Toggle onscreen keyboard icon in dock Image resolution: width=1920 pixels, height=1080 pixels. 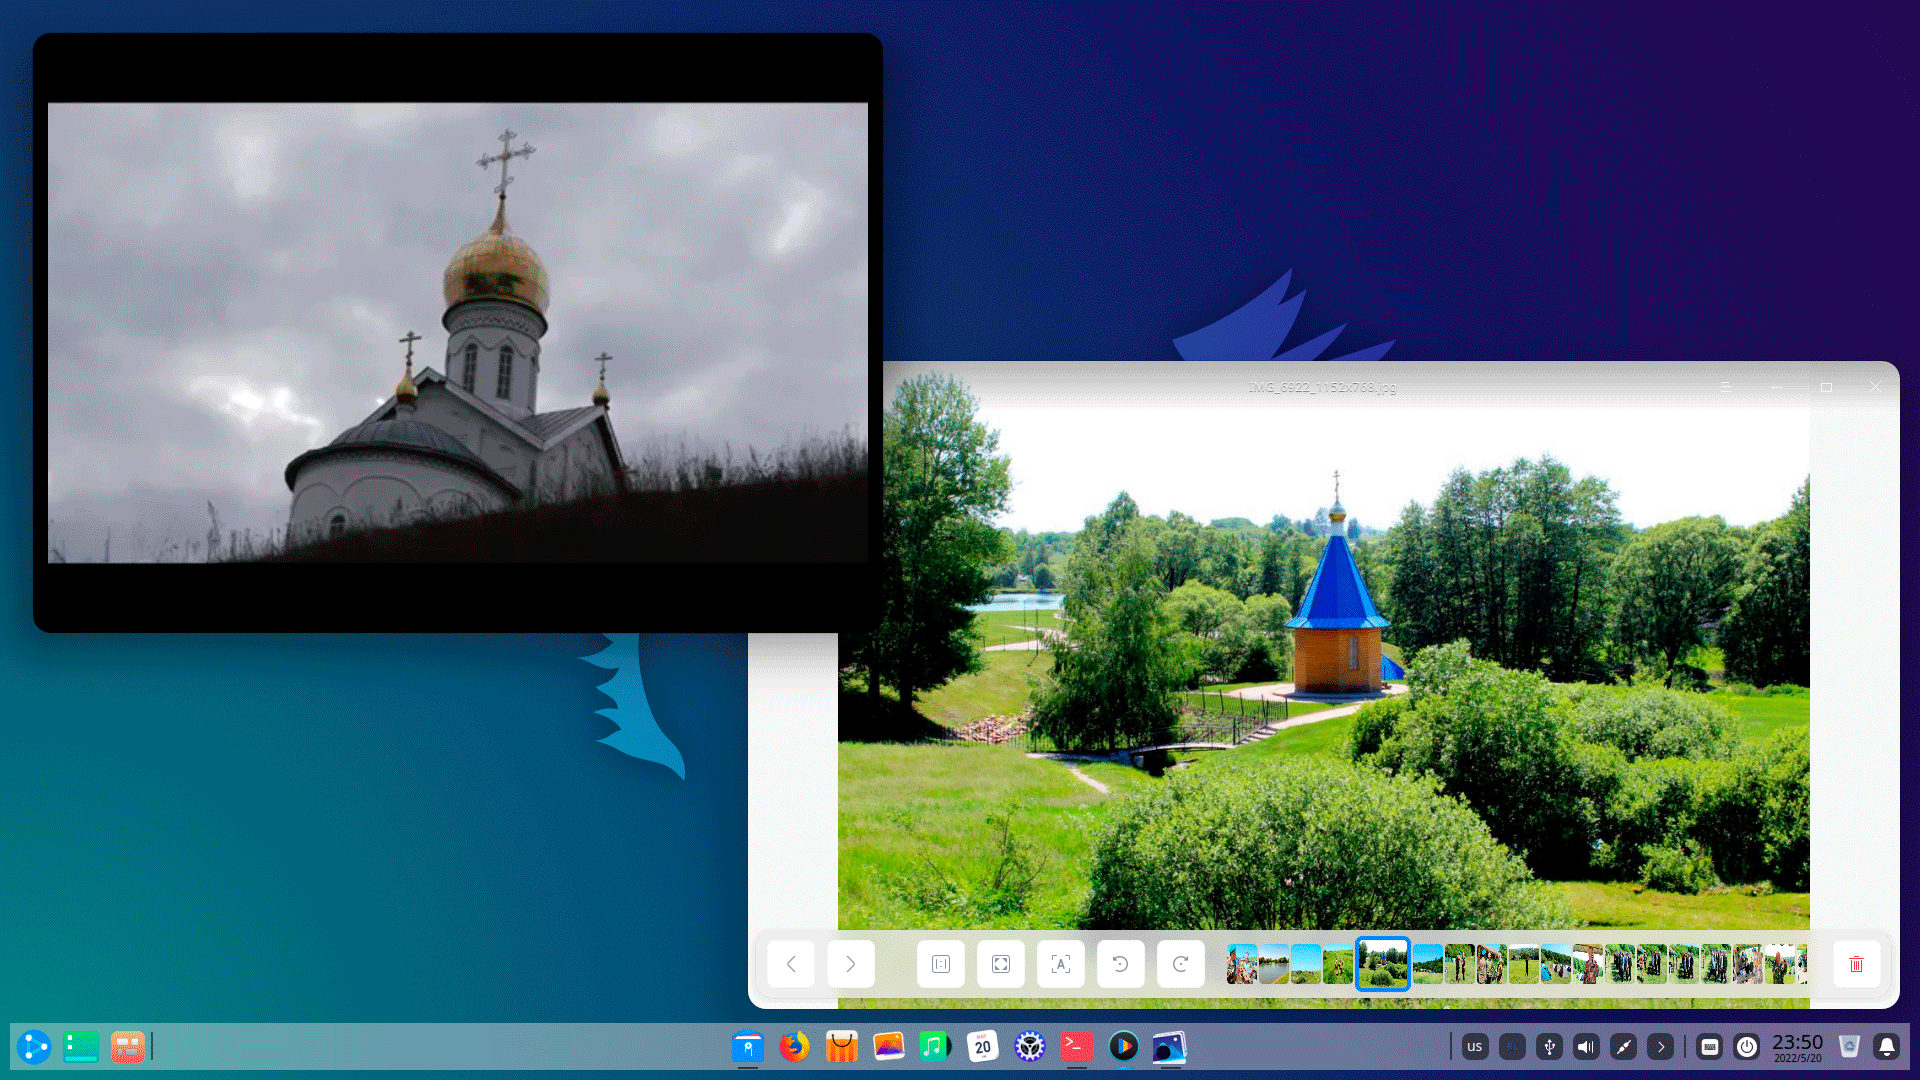click(1710, 1047)
